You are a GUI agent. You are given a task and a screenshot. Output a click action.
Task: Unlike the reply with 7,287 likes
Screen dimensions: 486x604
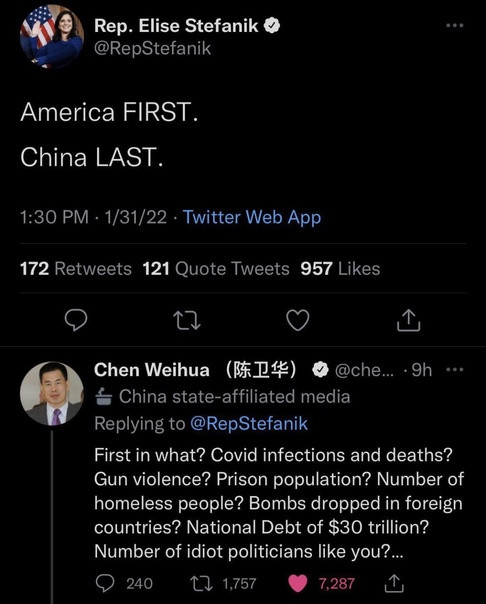[322, 583]
